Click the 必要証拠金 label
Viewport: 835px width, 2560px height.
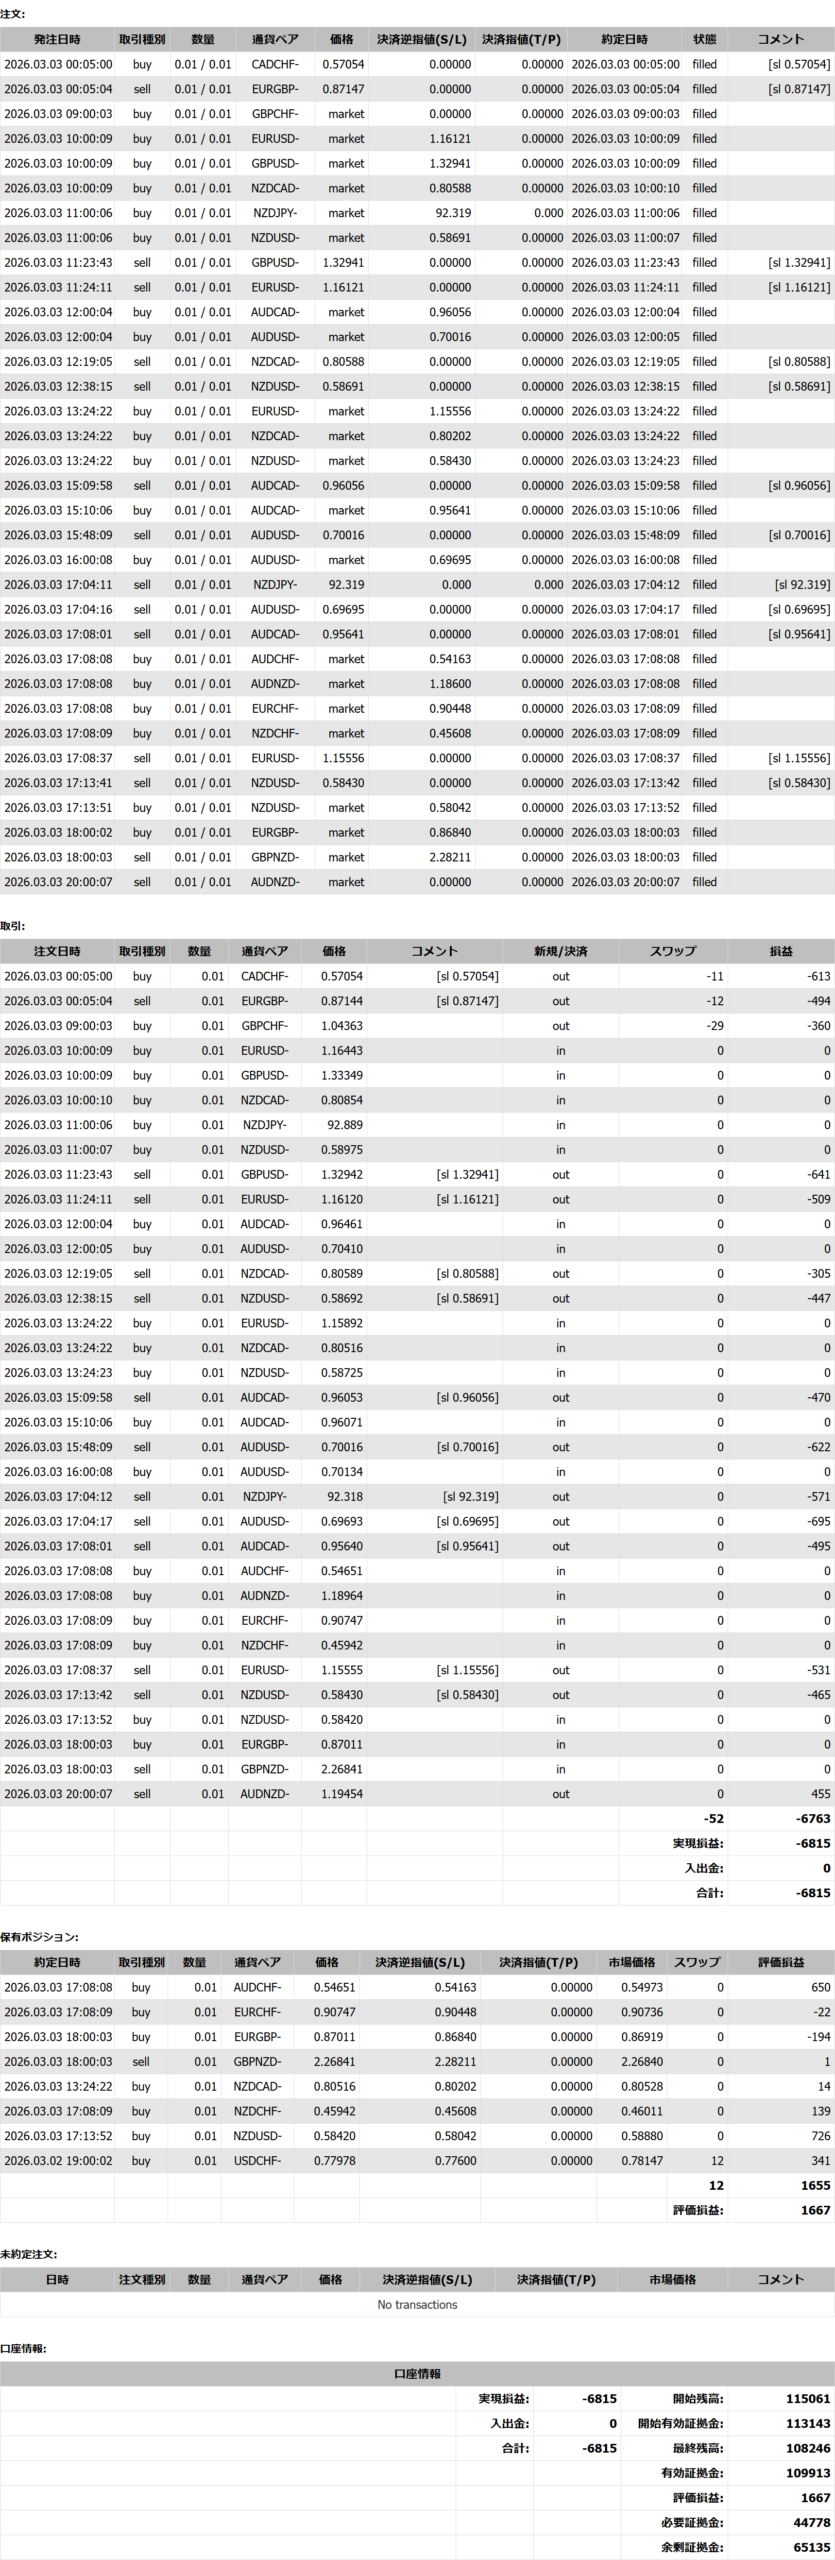tap(692, 2522)
